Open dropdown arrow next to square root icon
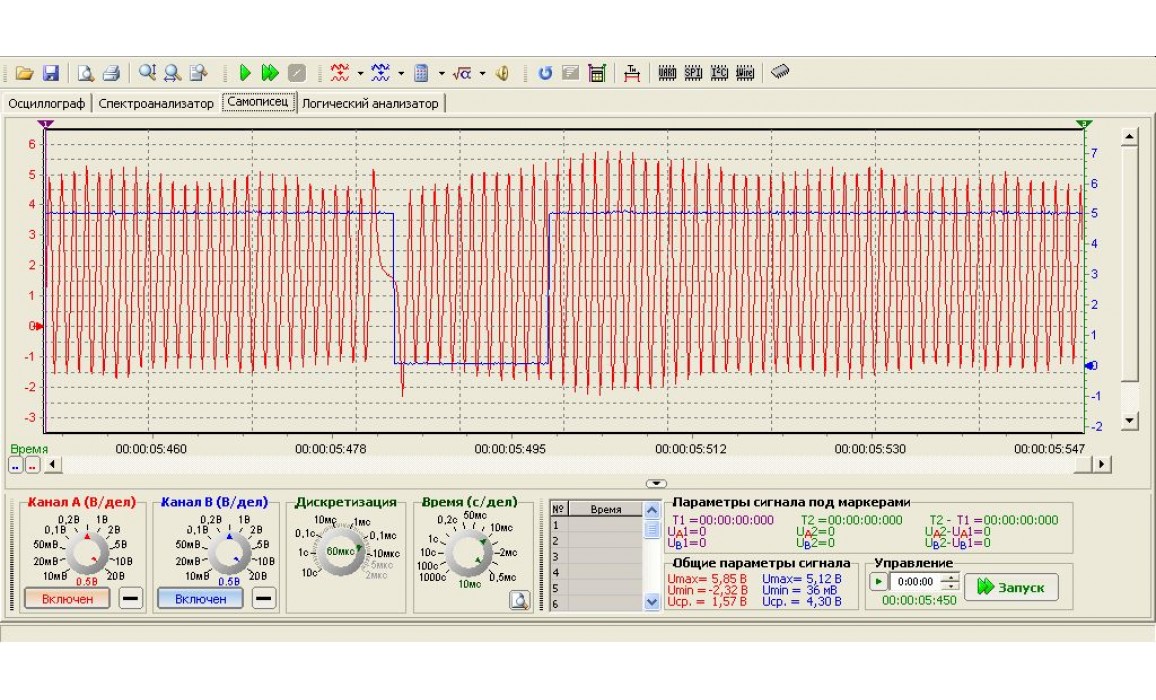 [x=482, y=73]
